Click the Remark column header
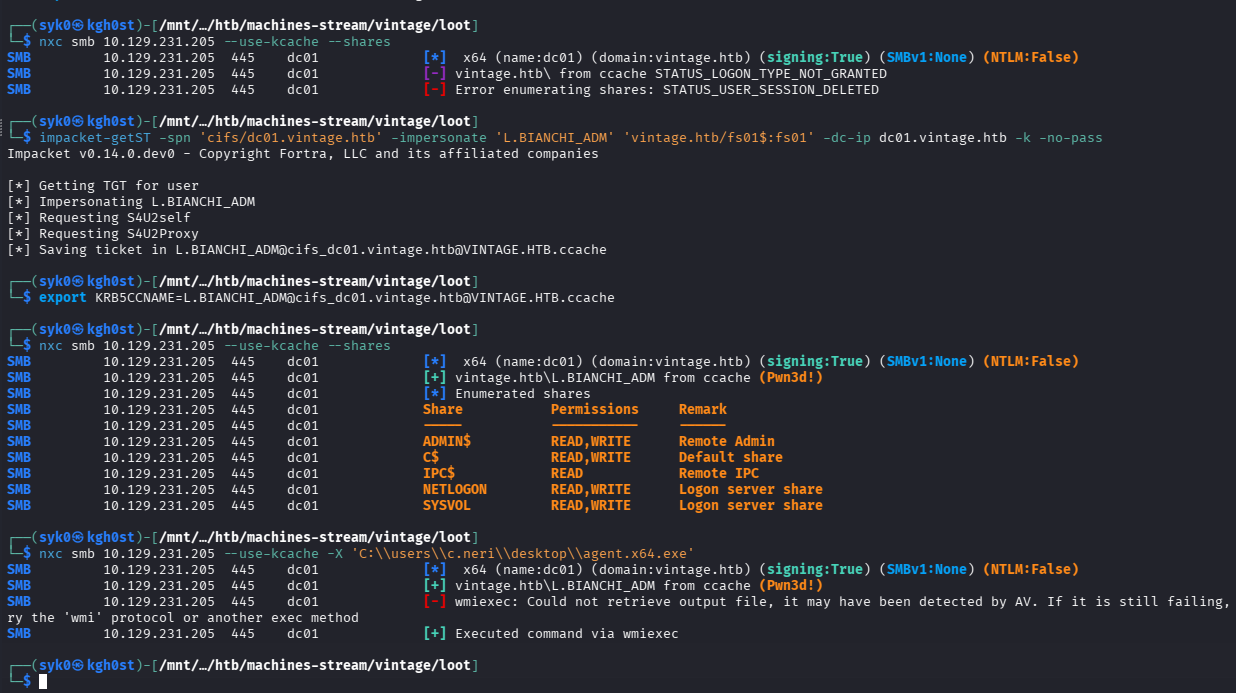Screen dimensions: 1236x693 pyautogui.click(x=703, y=409)
